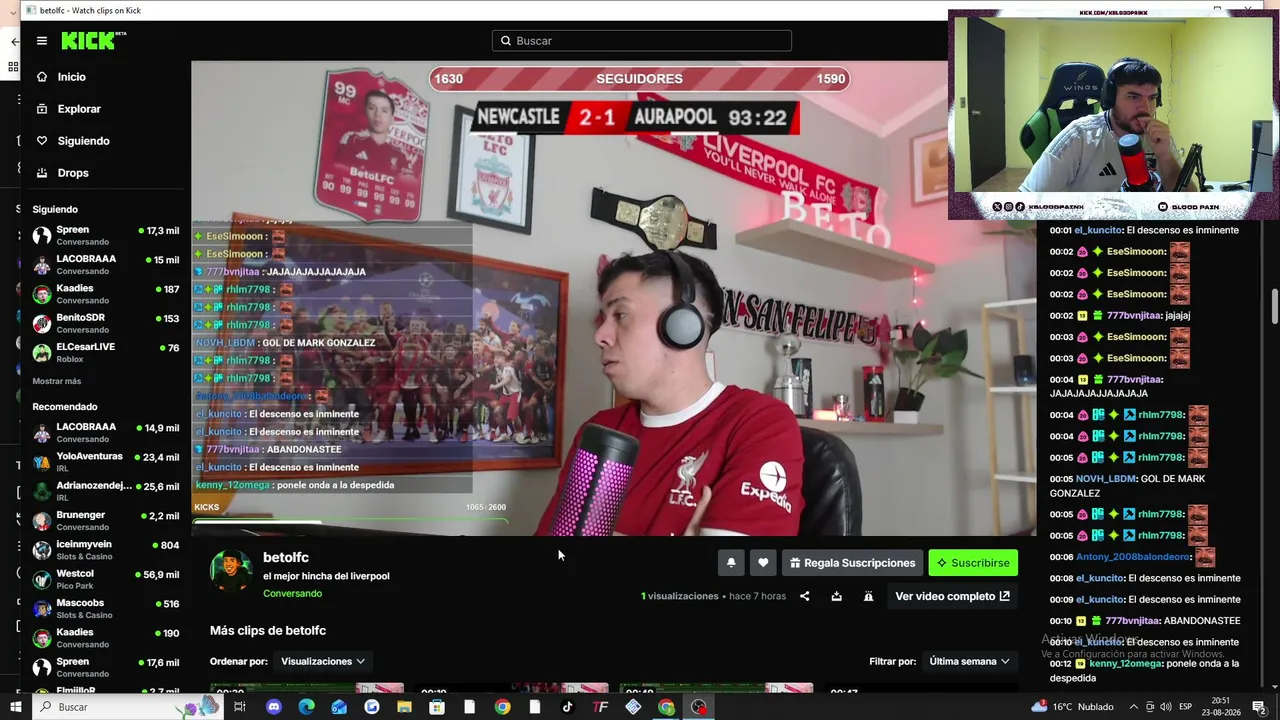Click the NOVH_LBDM username in chat replay
Image resolution: width=1280 pixels, height=720 pixels.
1106,479
